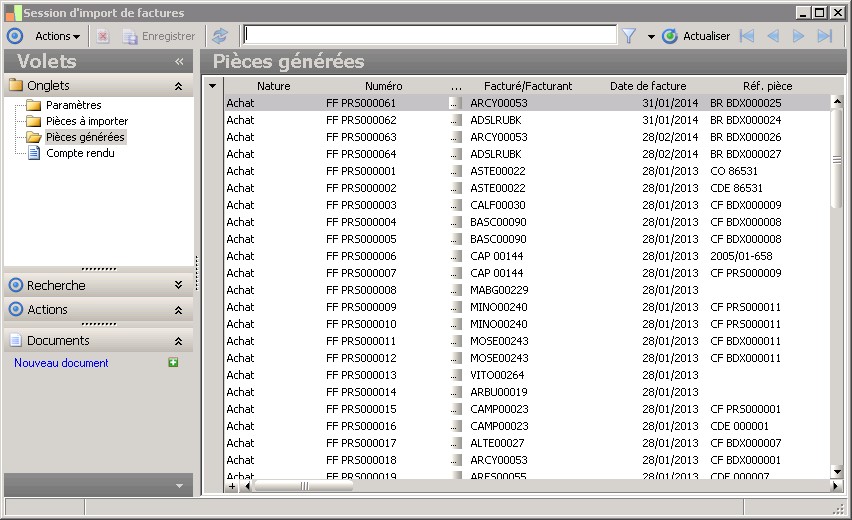Collapse the Volets pane with double chevron

[x=179, y=62]
